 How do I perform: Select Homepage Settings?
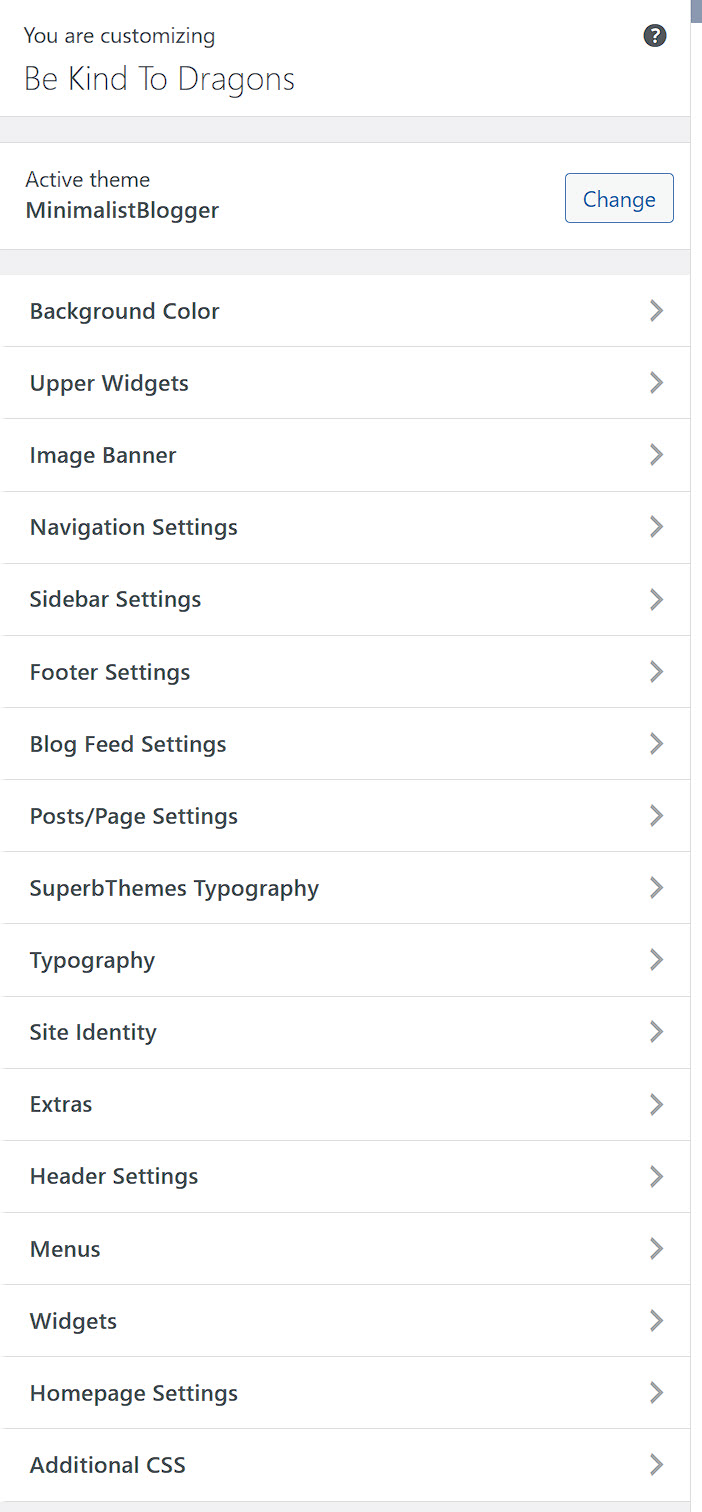[x=345, y=1393]
